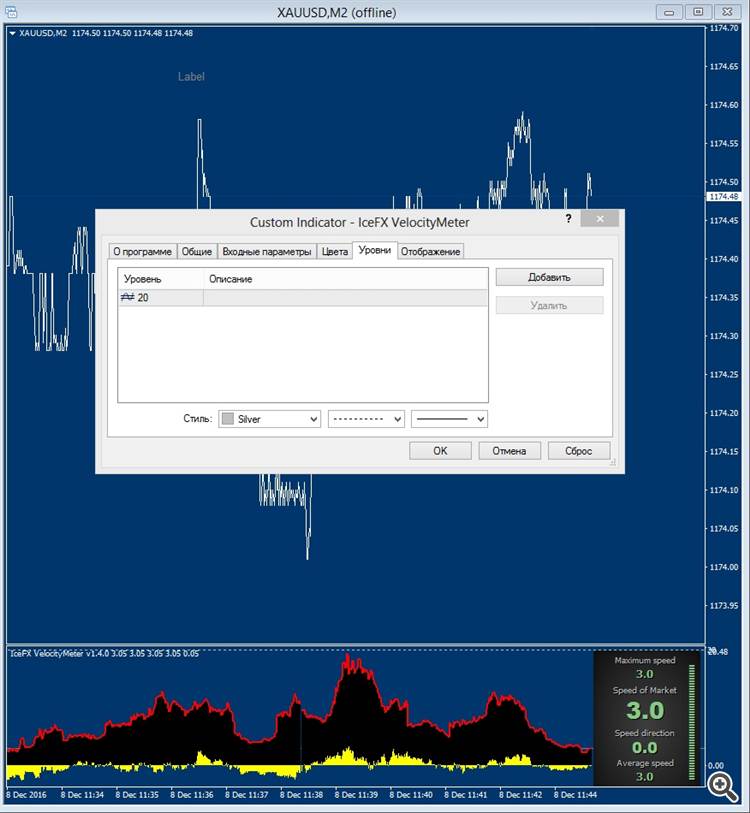Image resolution: width=750 pixels, height=813 pixels.
Task: Click the chart window icon in title bar
Action: pyautogui.click(x=10, y=11)
